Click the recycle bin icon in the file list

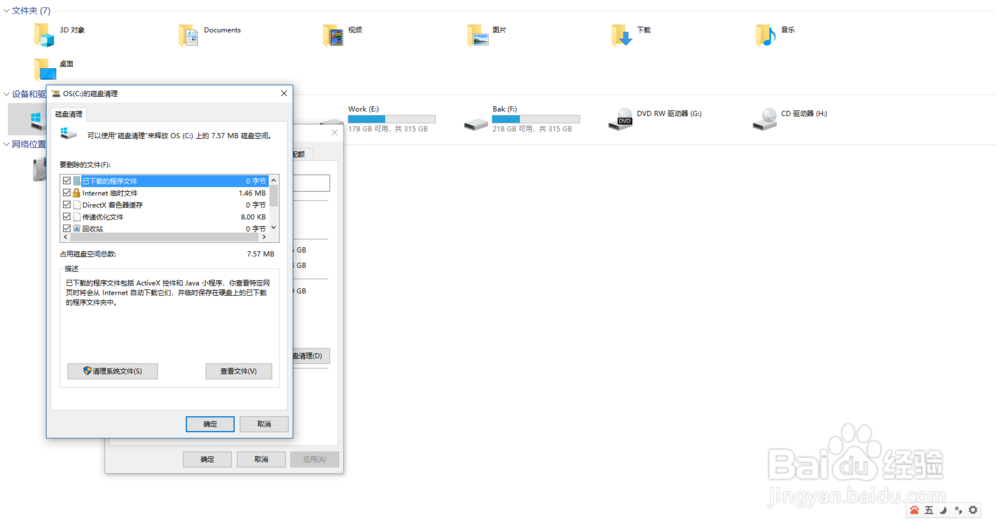click(x=77, y=228)
